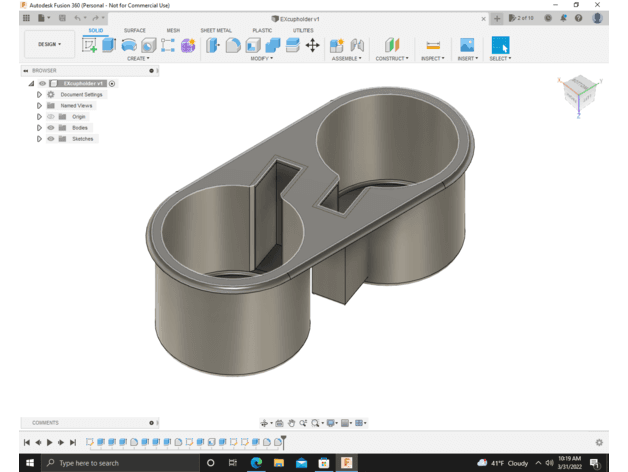Select the Move/Copy tool

click(x=312, y=45)
